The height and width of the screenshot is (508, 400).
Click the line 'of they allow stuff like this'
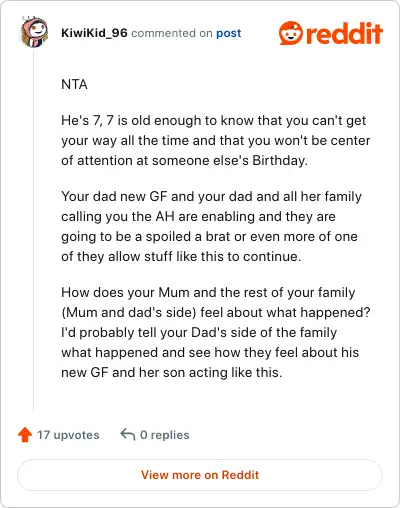pos(181,256)
